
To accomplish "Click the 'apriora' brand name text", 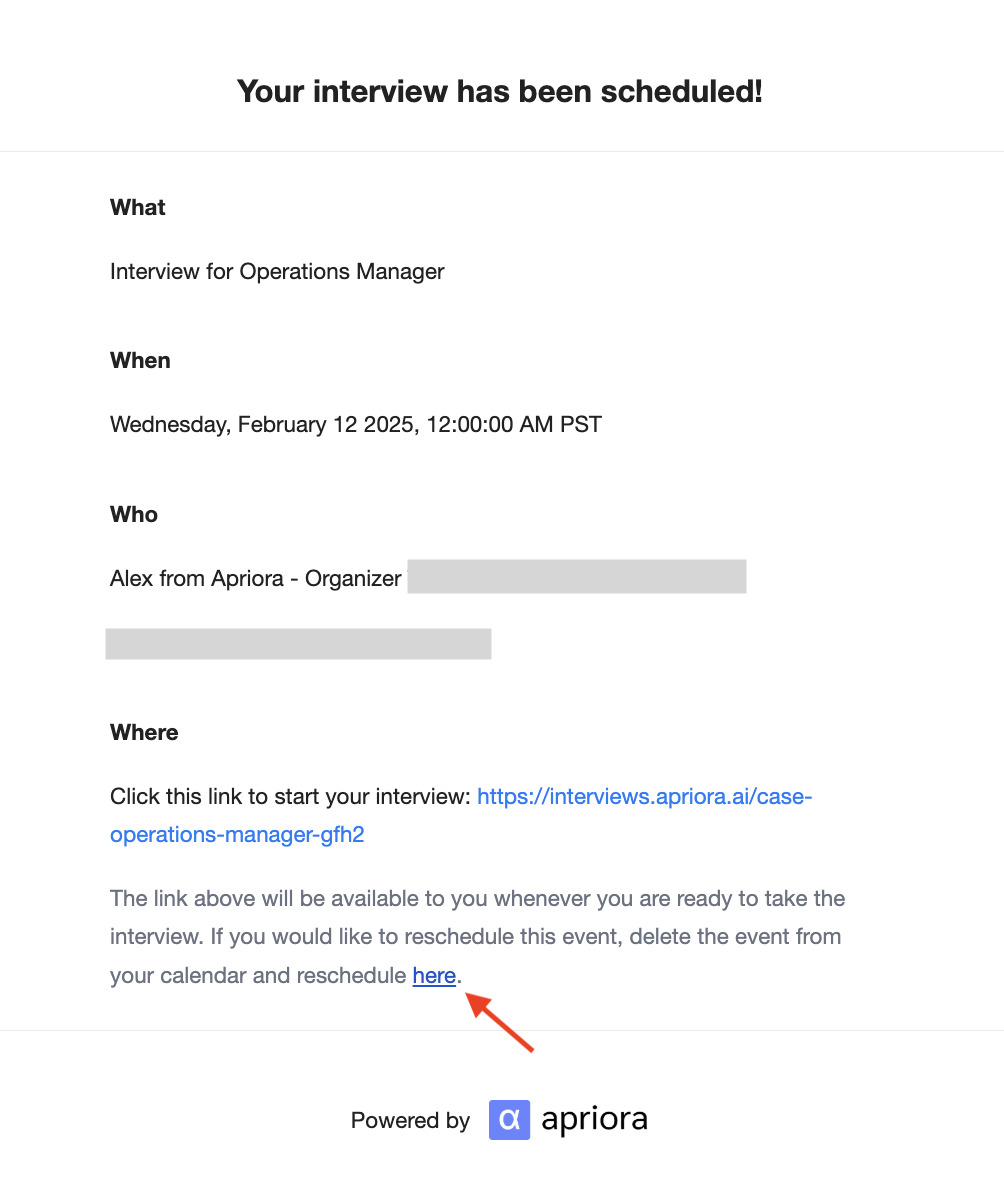I will [595, 1120].
